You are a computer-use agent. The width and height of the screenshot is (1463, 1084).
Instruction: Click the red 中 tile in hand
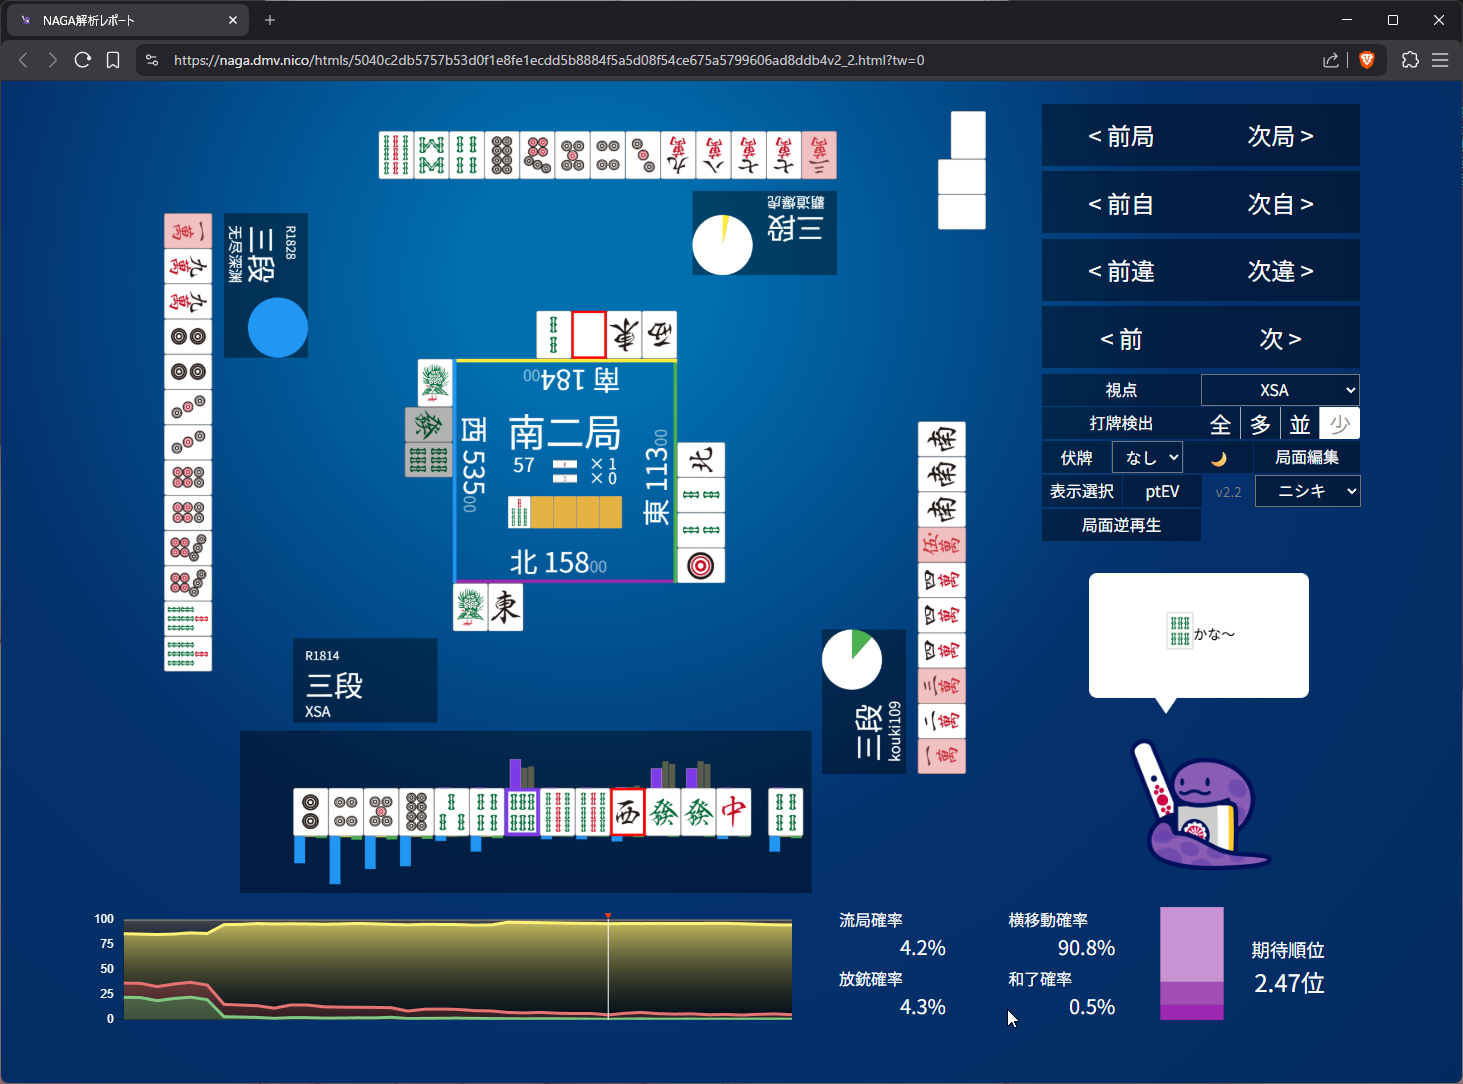pos(733,812)
